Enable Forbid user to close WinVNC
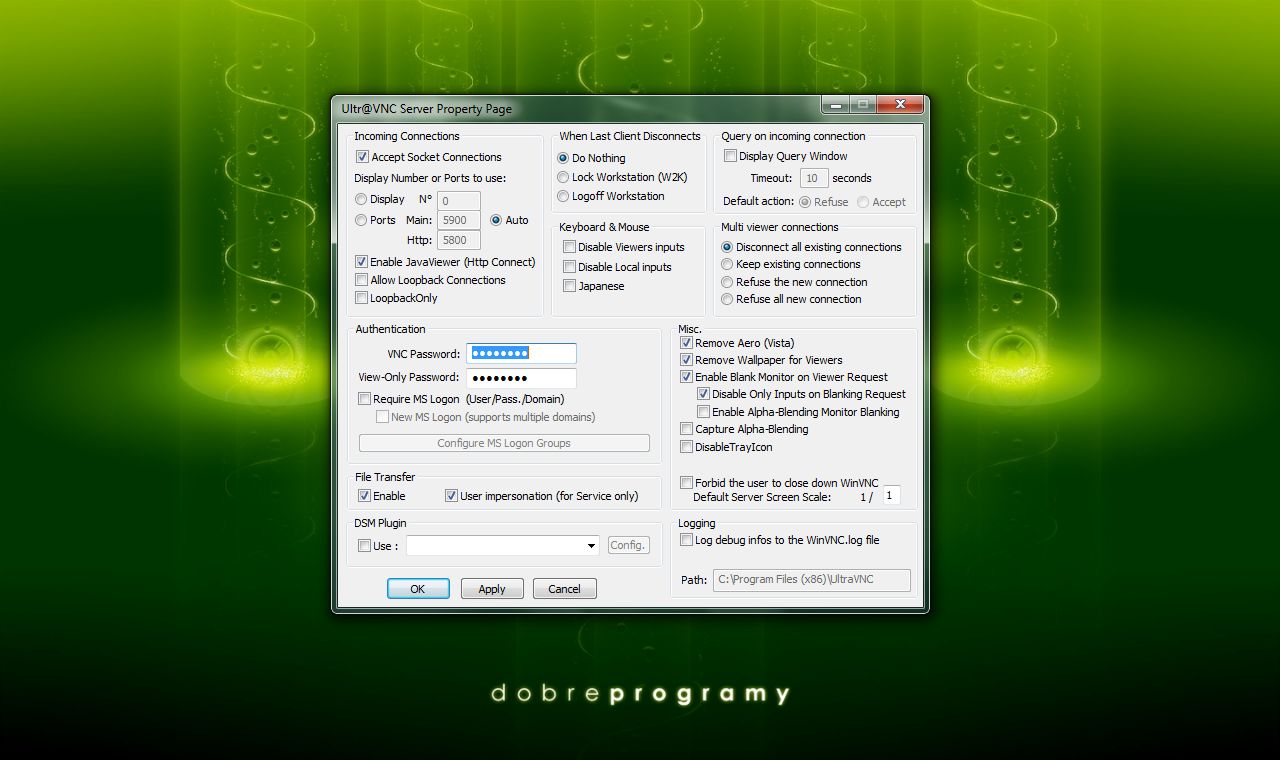This screenshot has height=760, width=1280. pyautogui.click(x=686, y=483)
